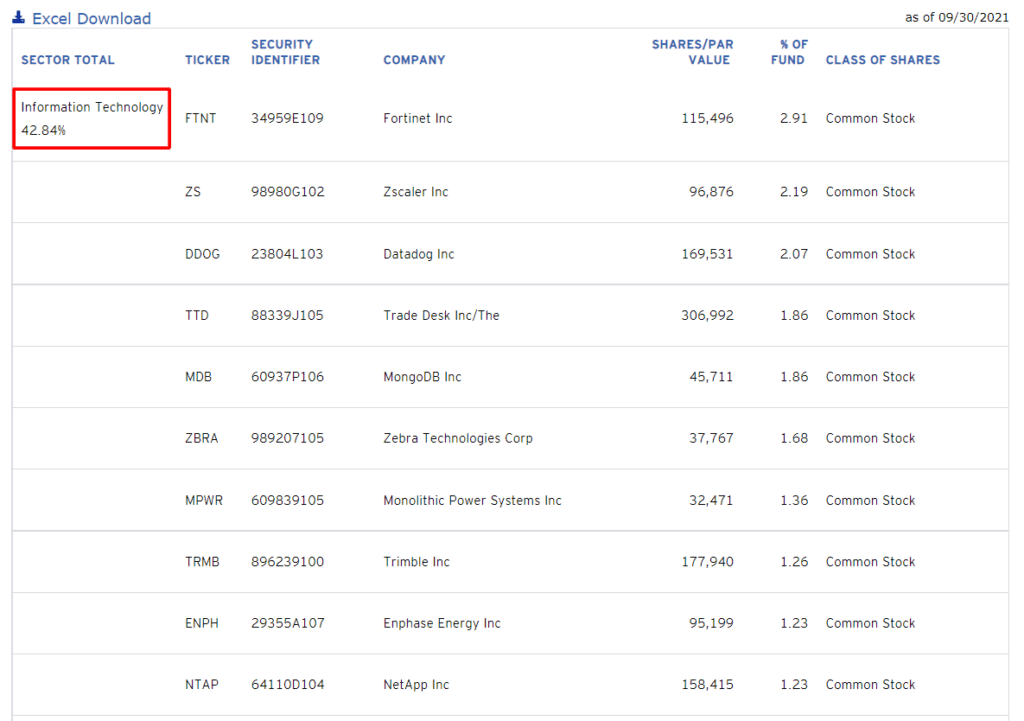Click Common Stock in the Fortinet row

coord(870,118)
